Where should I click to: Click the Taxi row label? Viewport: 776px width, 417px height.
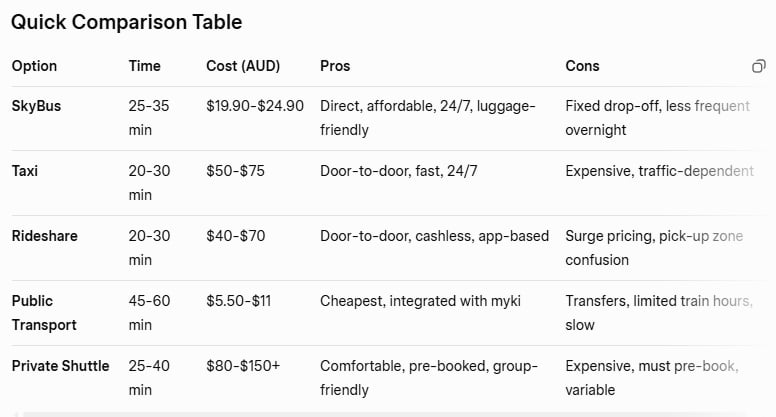[x=25, y=171]
